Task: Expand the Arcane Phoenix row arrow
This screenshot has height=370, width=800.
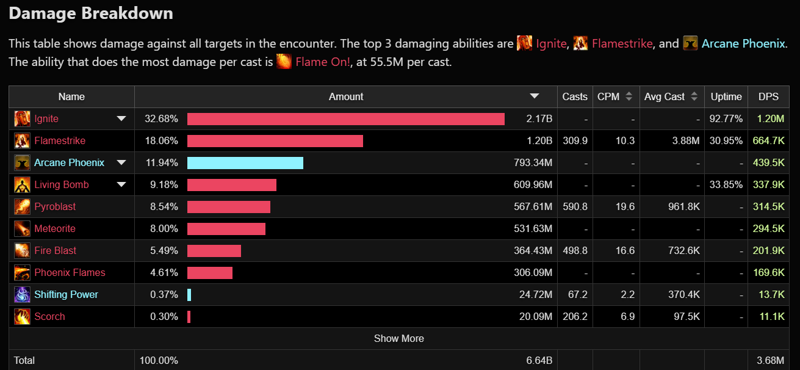Action: point(121,163)
